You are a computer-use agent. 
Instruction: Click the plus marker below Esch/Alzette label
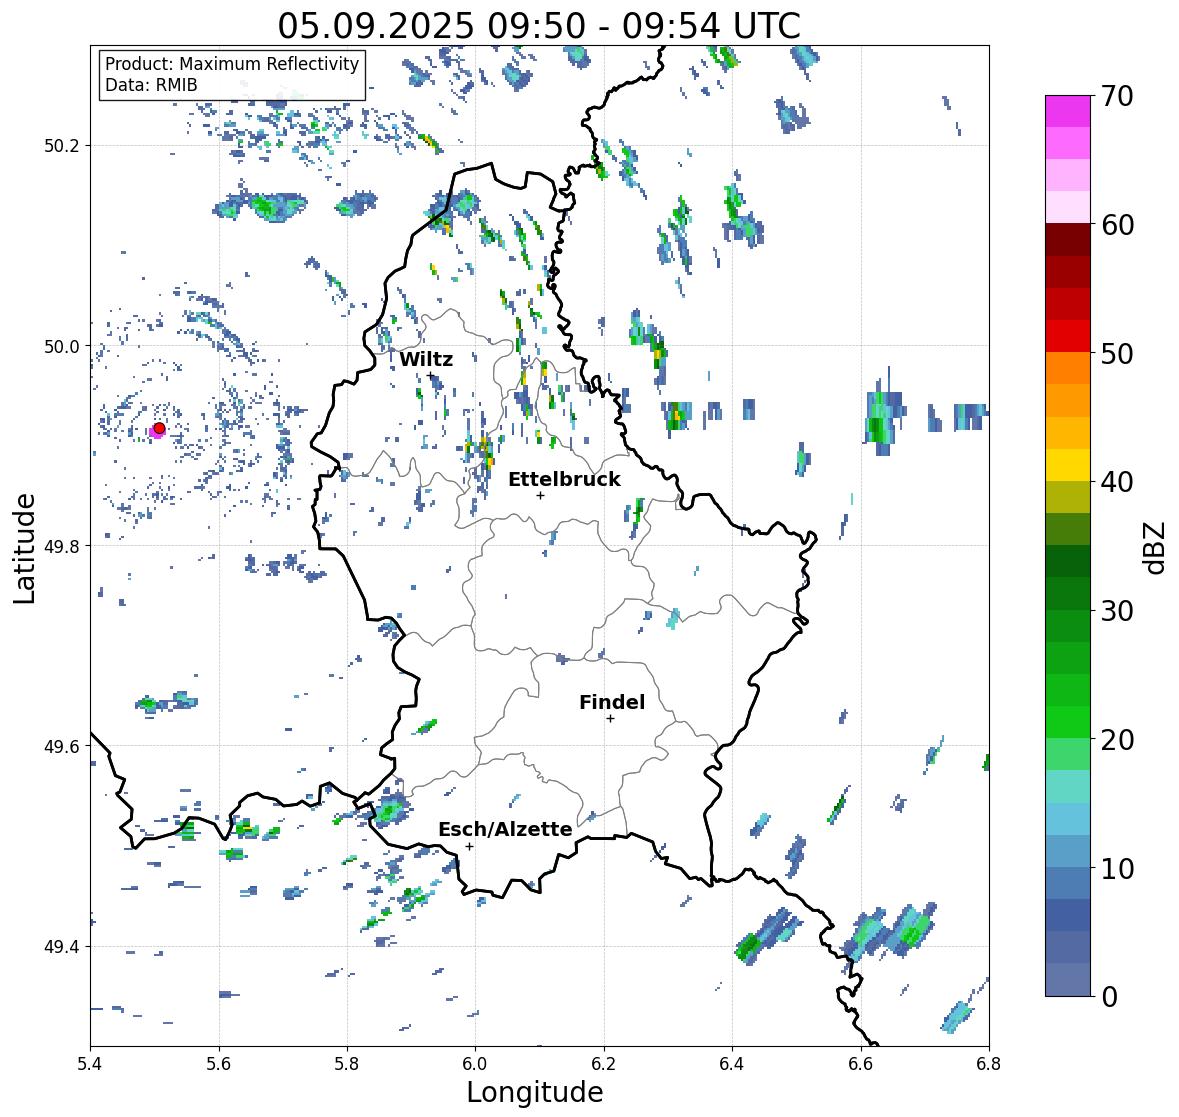pos(469,846)
